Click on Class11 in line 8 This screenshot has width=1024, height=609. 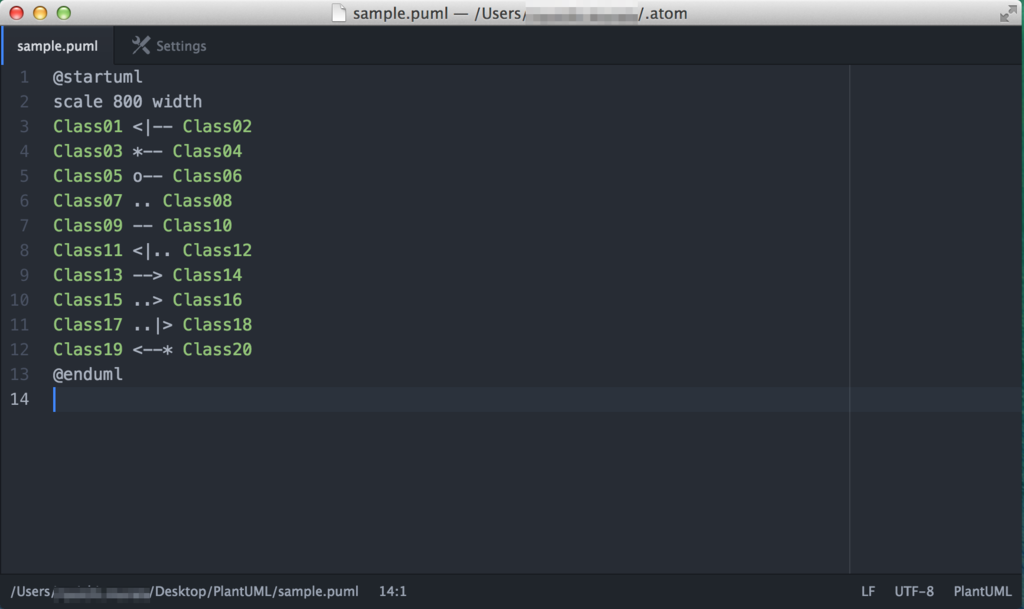(x=88, y=251)
